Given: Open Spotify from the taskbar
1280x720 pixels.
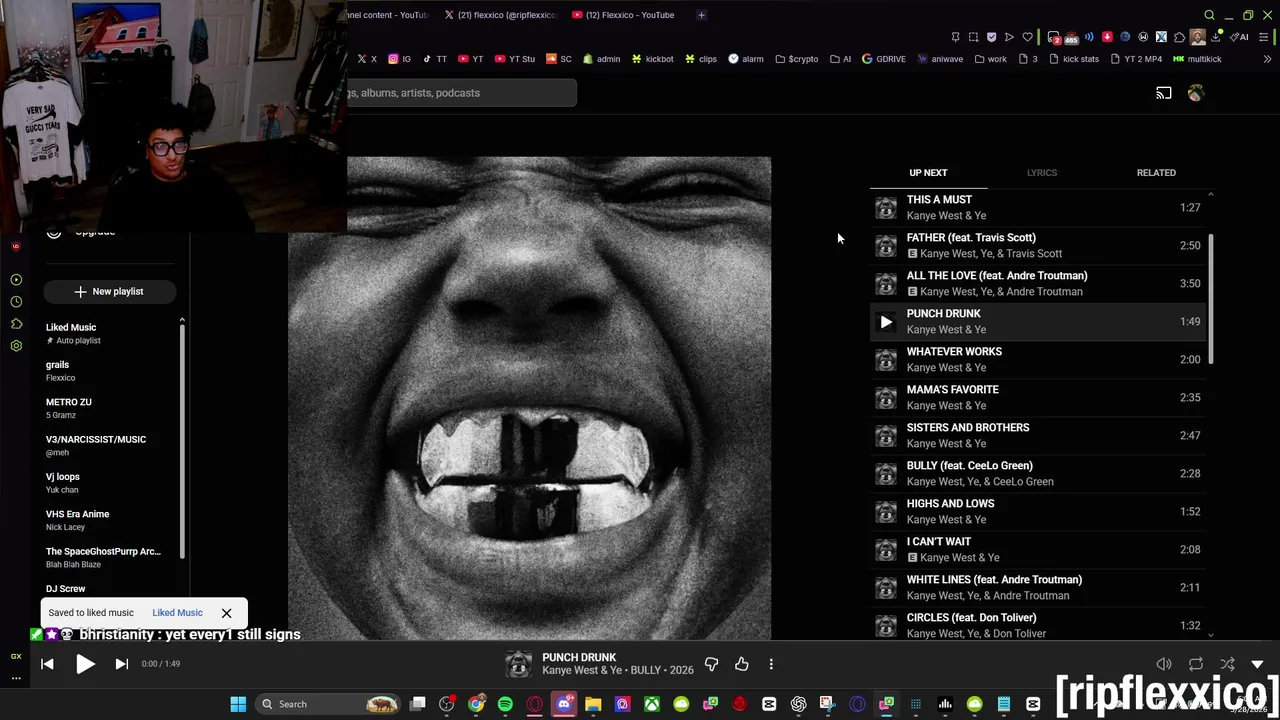Looking at the screenshot, I should tap(505, 704).
